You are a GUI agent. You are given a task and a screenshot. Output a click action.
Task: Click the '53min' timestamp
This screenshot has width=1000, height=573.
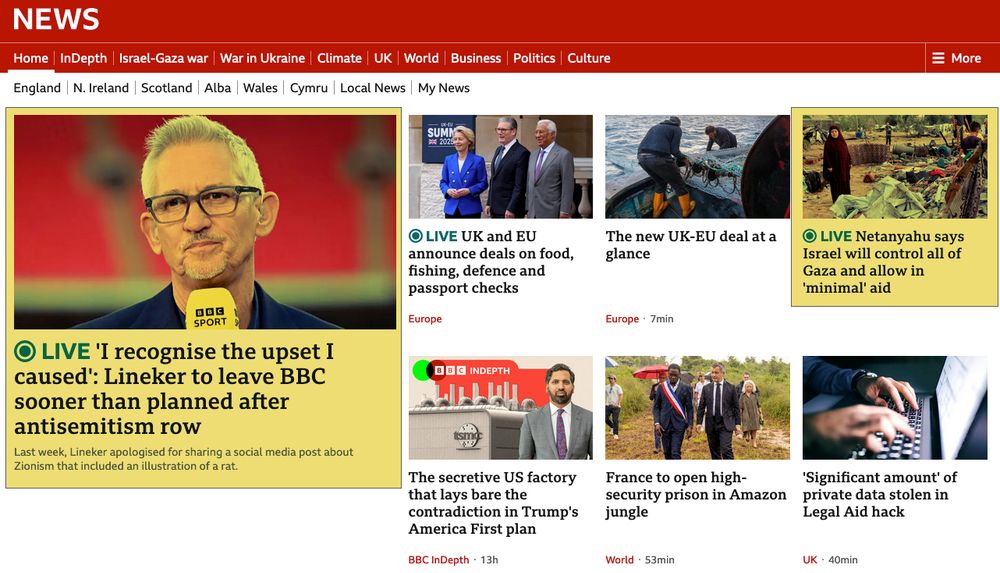pos(659,560)
